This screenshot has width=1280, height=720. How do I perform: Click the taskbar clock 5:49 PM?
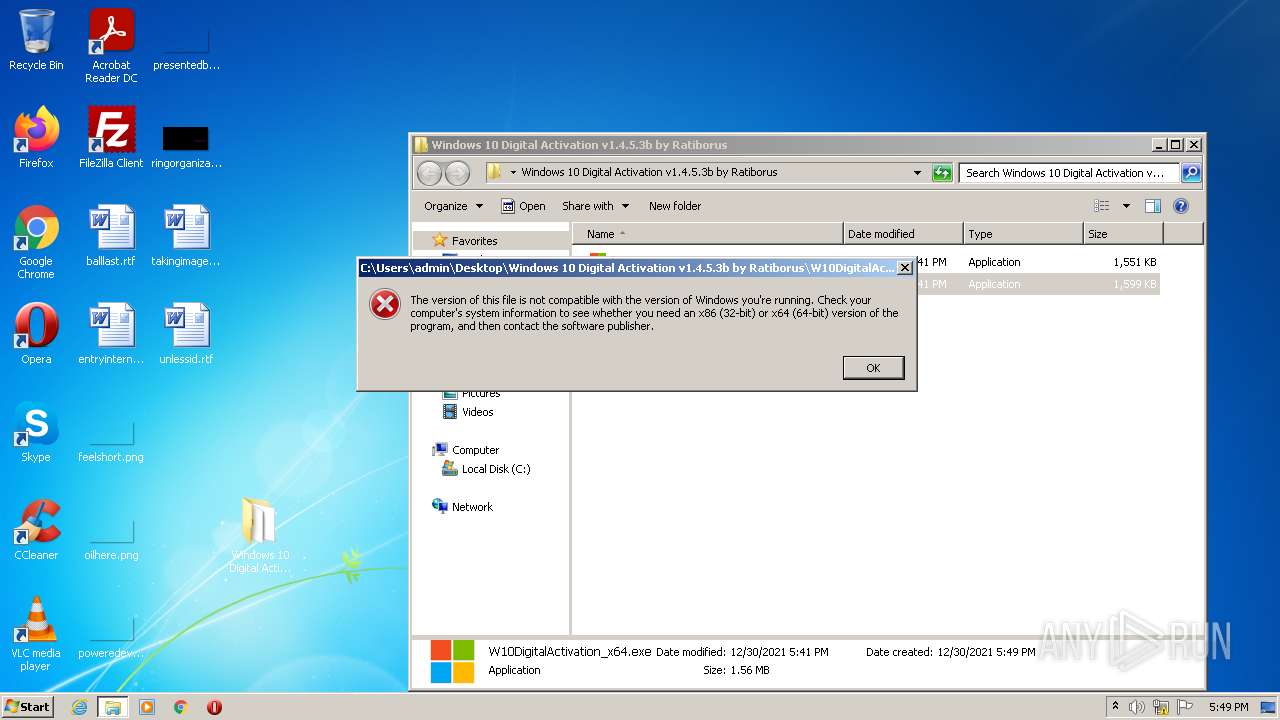[x=1228, y=707]
